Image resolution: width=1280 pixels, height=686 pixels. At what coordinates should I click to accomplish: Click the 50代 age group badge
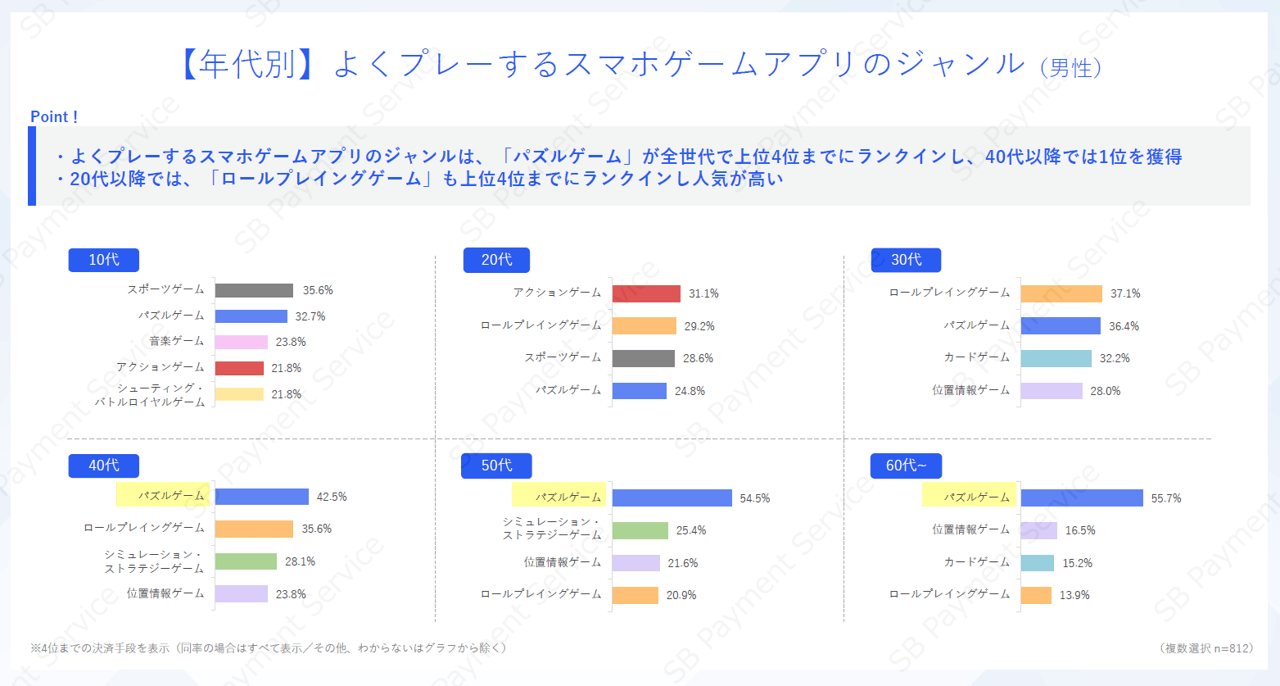pos(496,466)
